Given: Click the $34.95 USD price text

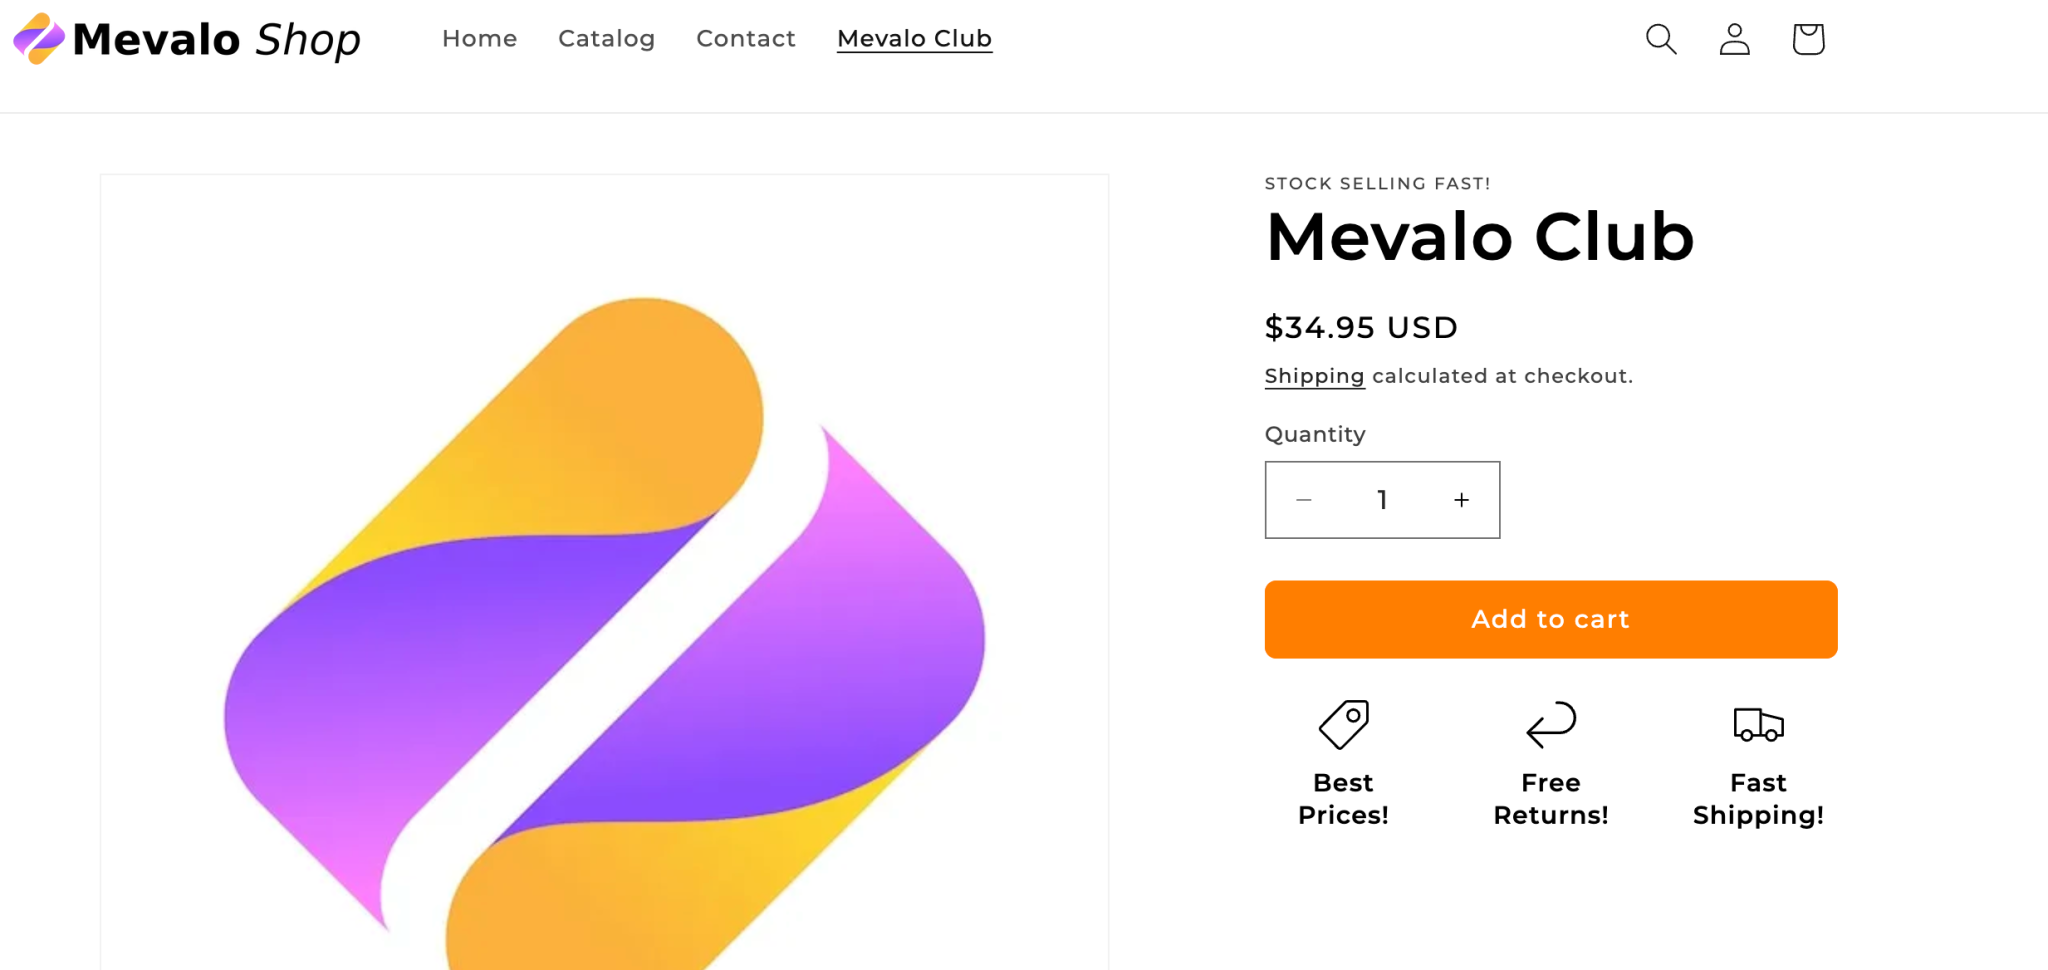Looking at the screenshot, I should click(x=1361, y=327).
